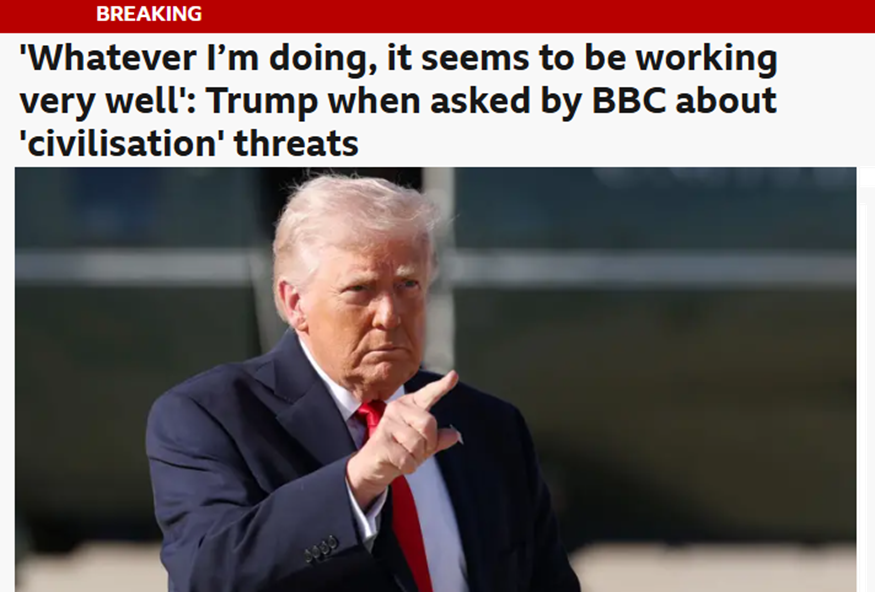Click the word 'Trump' in the headline

pyautogui.click(x=262, y=102)
